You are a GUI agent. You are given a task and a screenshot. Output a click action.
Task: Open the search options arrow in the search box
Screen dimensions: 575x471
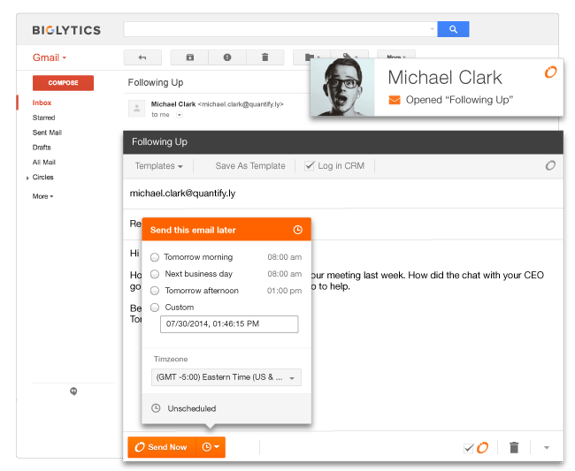[432, 29]
